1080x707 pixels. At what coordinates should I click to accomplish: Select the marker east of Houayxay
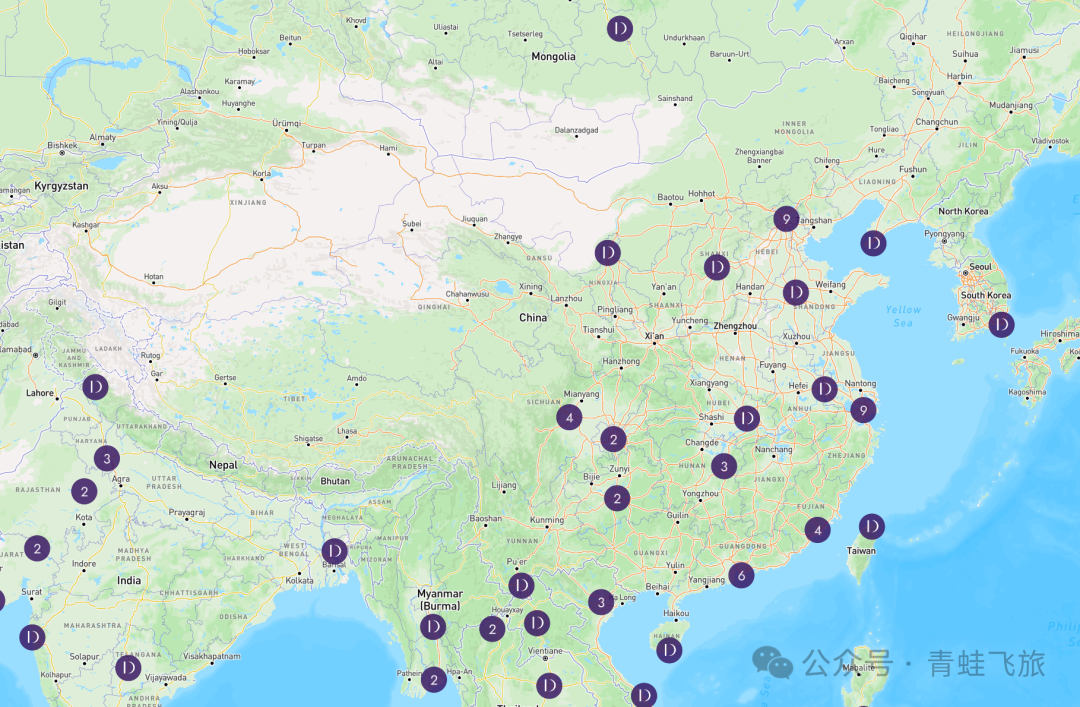click(537, 624)
